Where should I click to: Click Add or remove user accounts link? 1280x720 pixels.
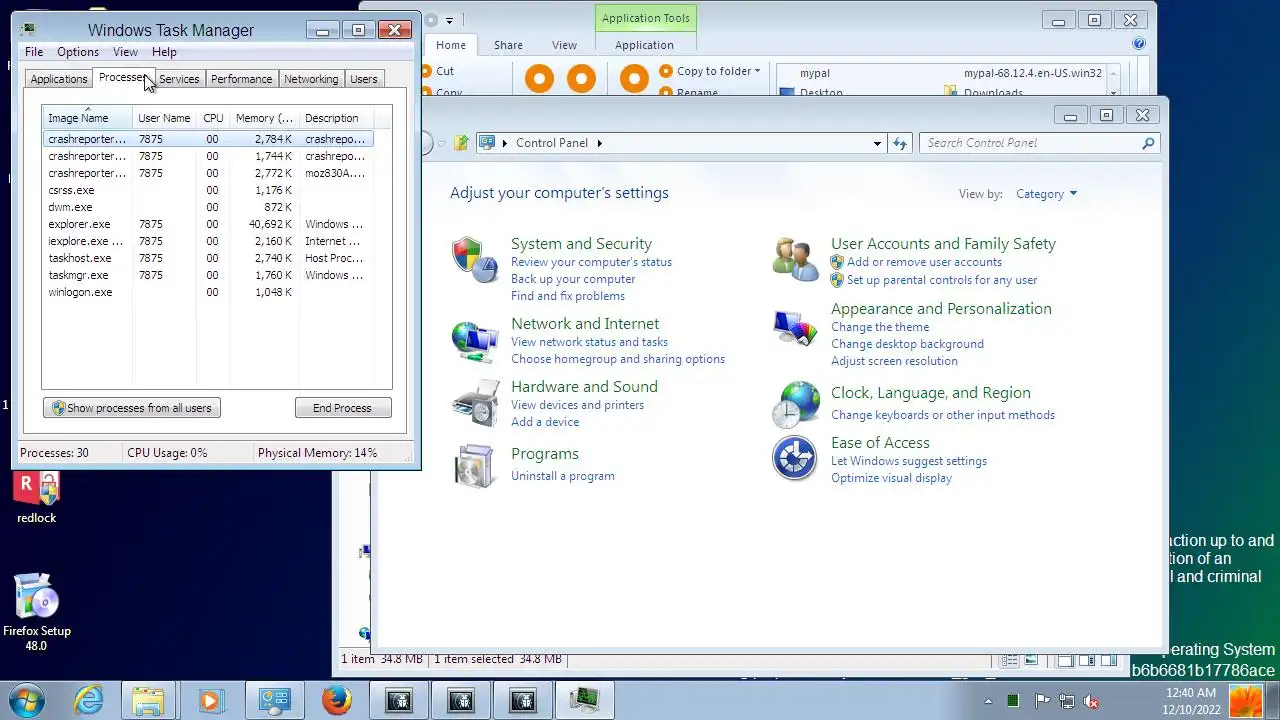pos(924,262)
